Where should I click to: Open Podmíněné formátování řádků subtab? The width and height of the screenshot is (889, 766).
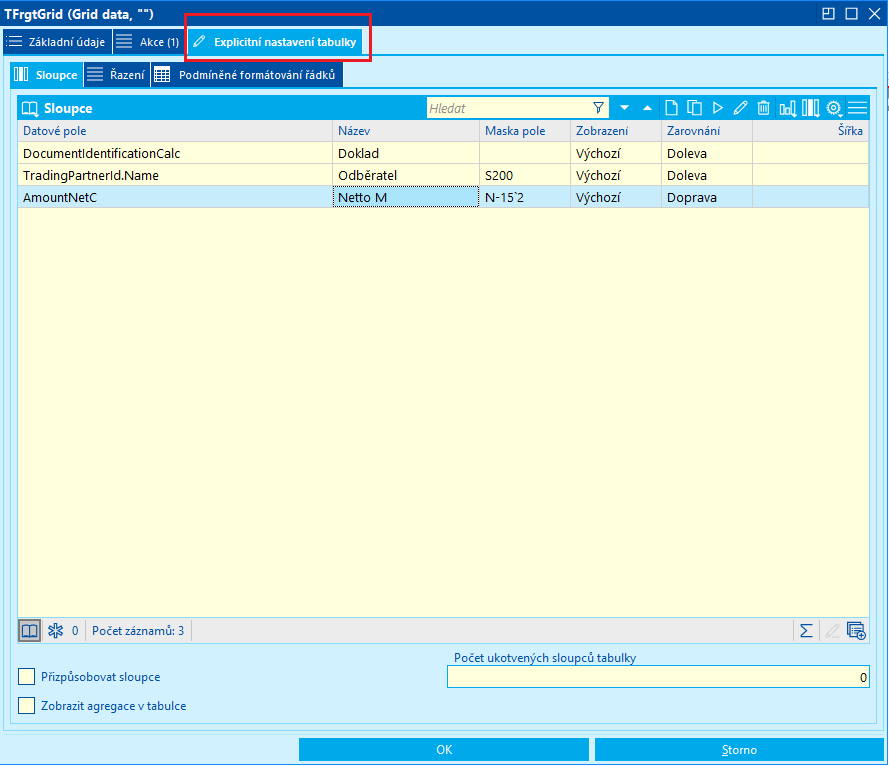247,75
